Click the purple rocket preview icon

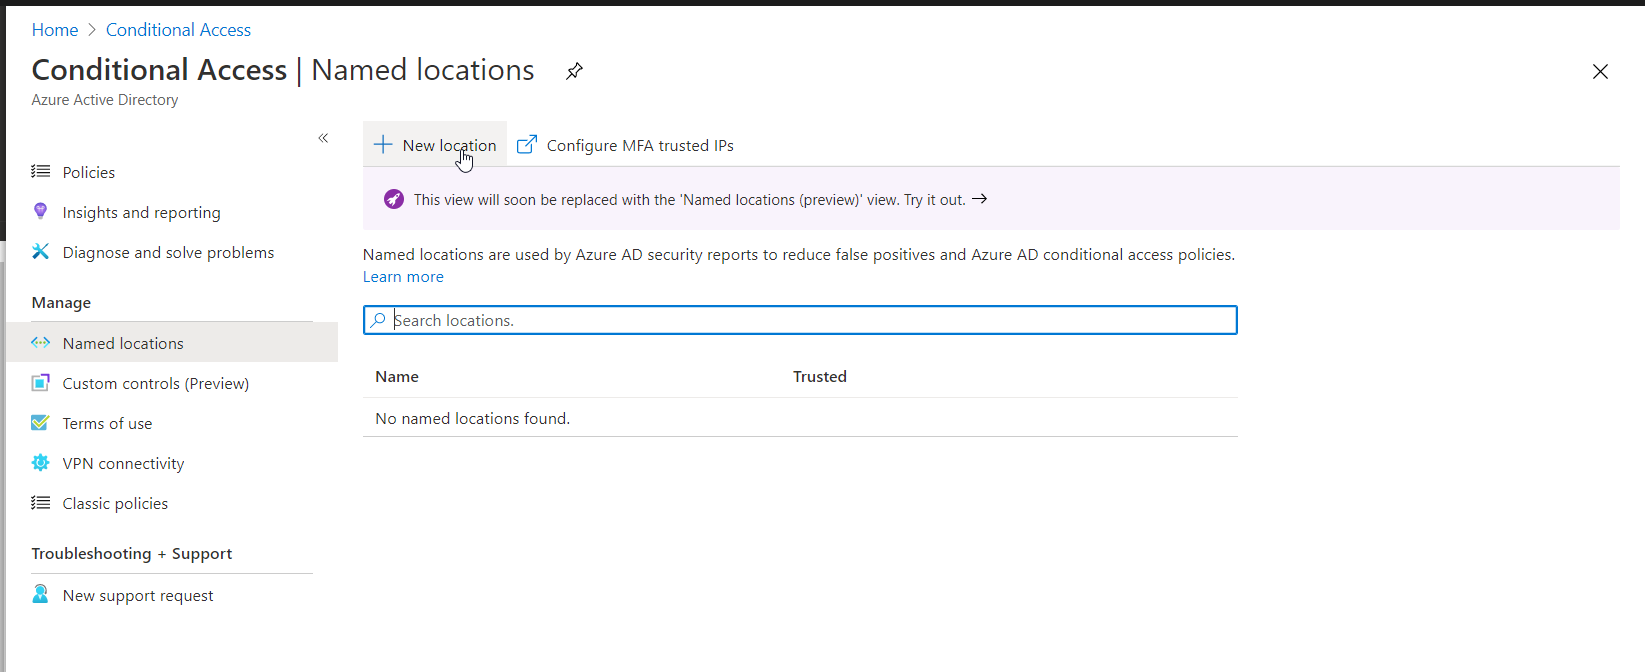pos(394,199)
